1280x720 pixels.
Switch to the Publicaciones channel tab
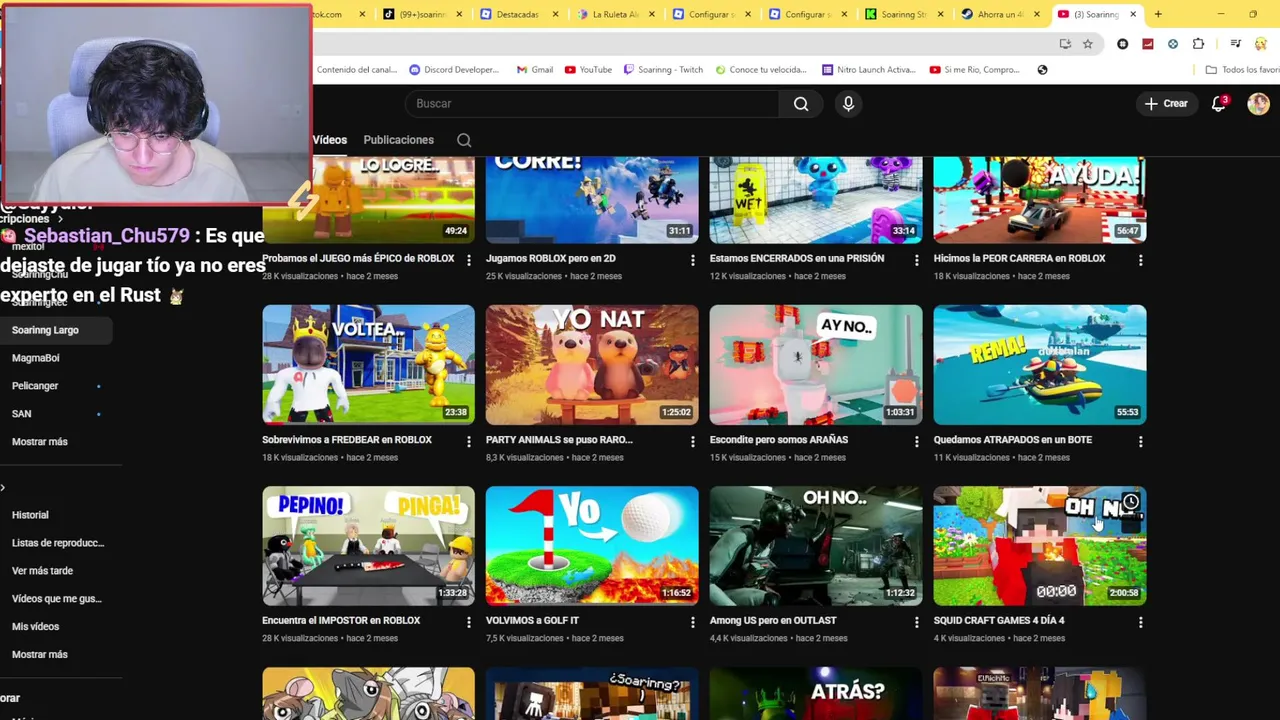(398, 140)
